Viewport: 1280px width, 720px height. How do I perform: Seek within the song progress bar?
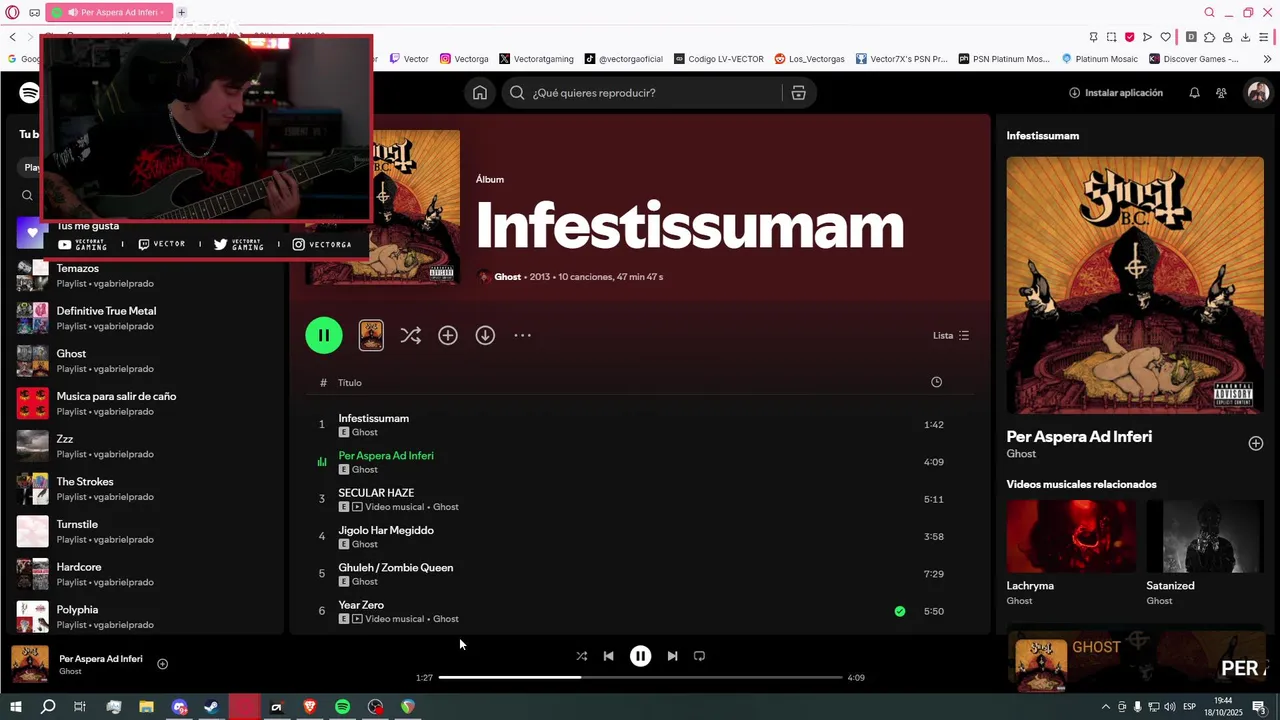coord(640,677)
